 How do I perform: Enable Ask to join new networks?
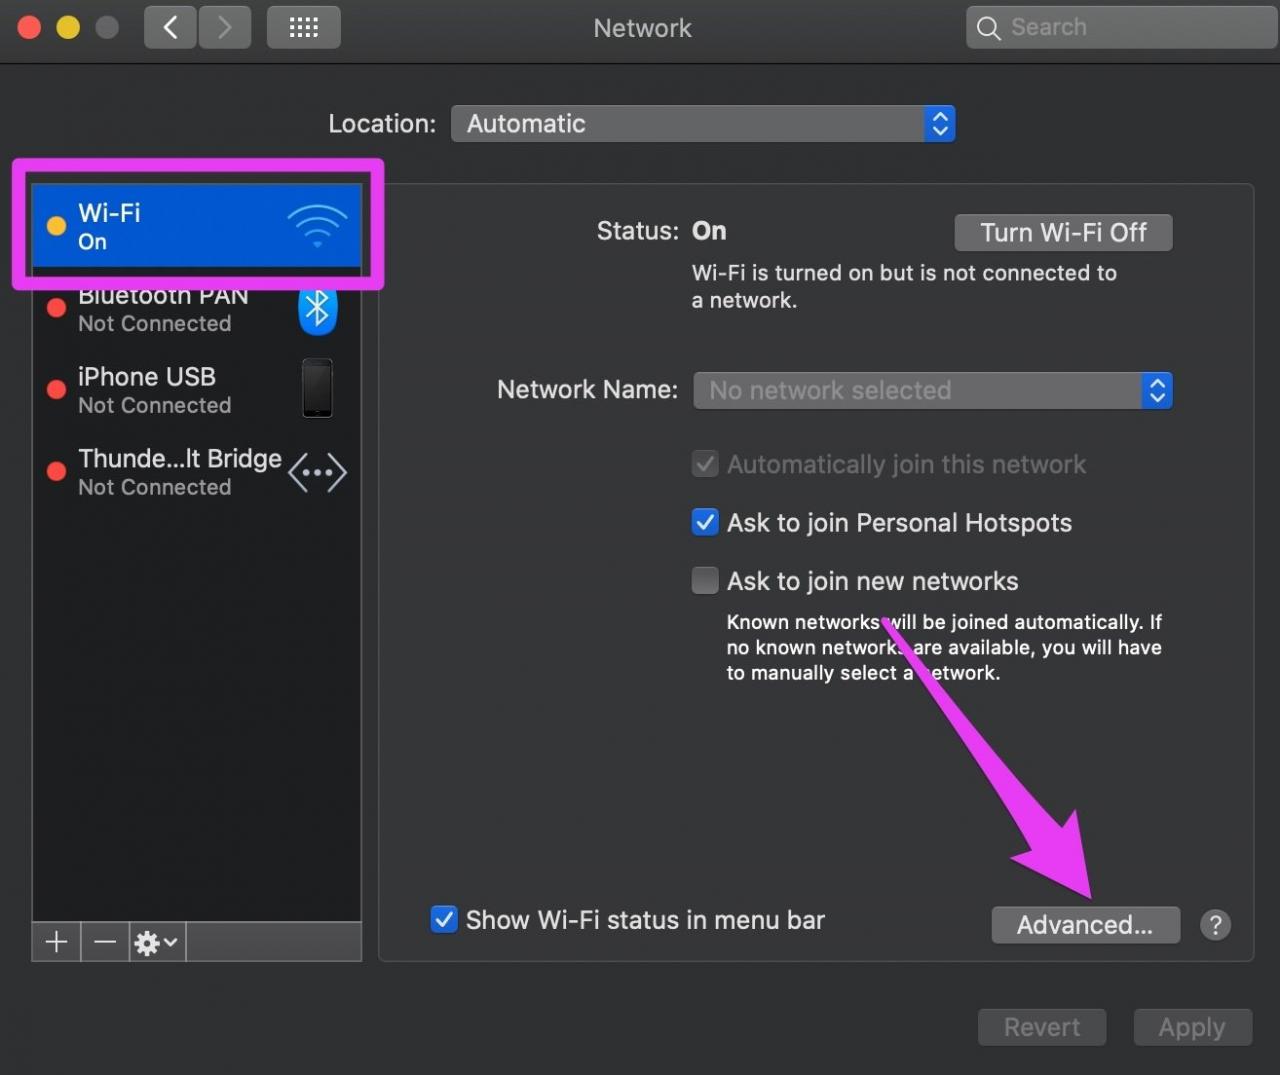pyautogui.click(x=705, y=580)
